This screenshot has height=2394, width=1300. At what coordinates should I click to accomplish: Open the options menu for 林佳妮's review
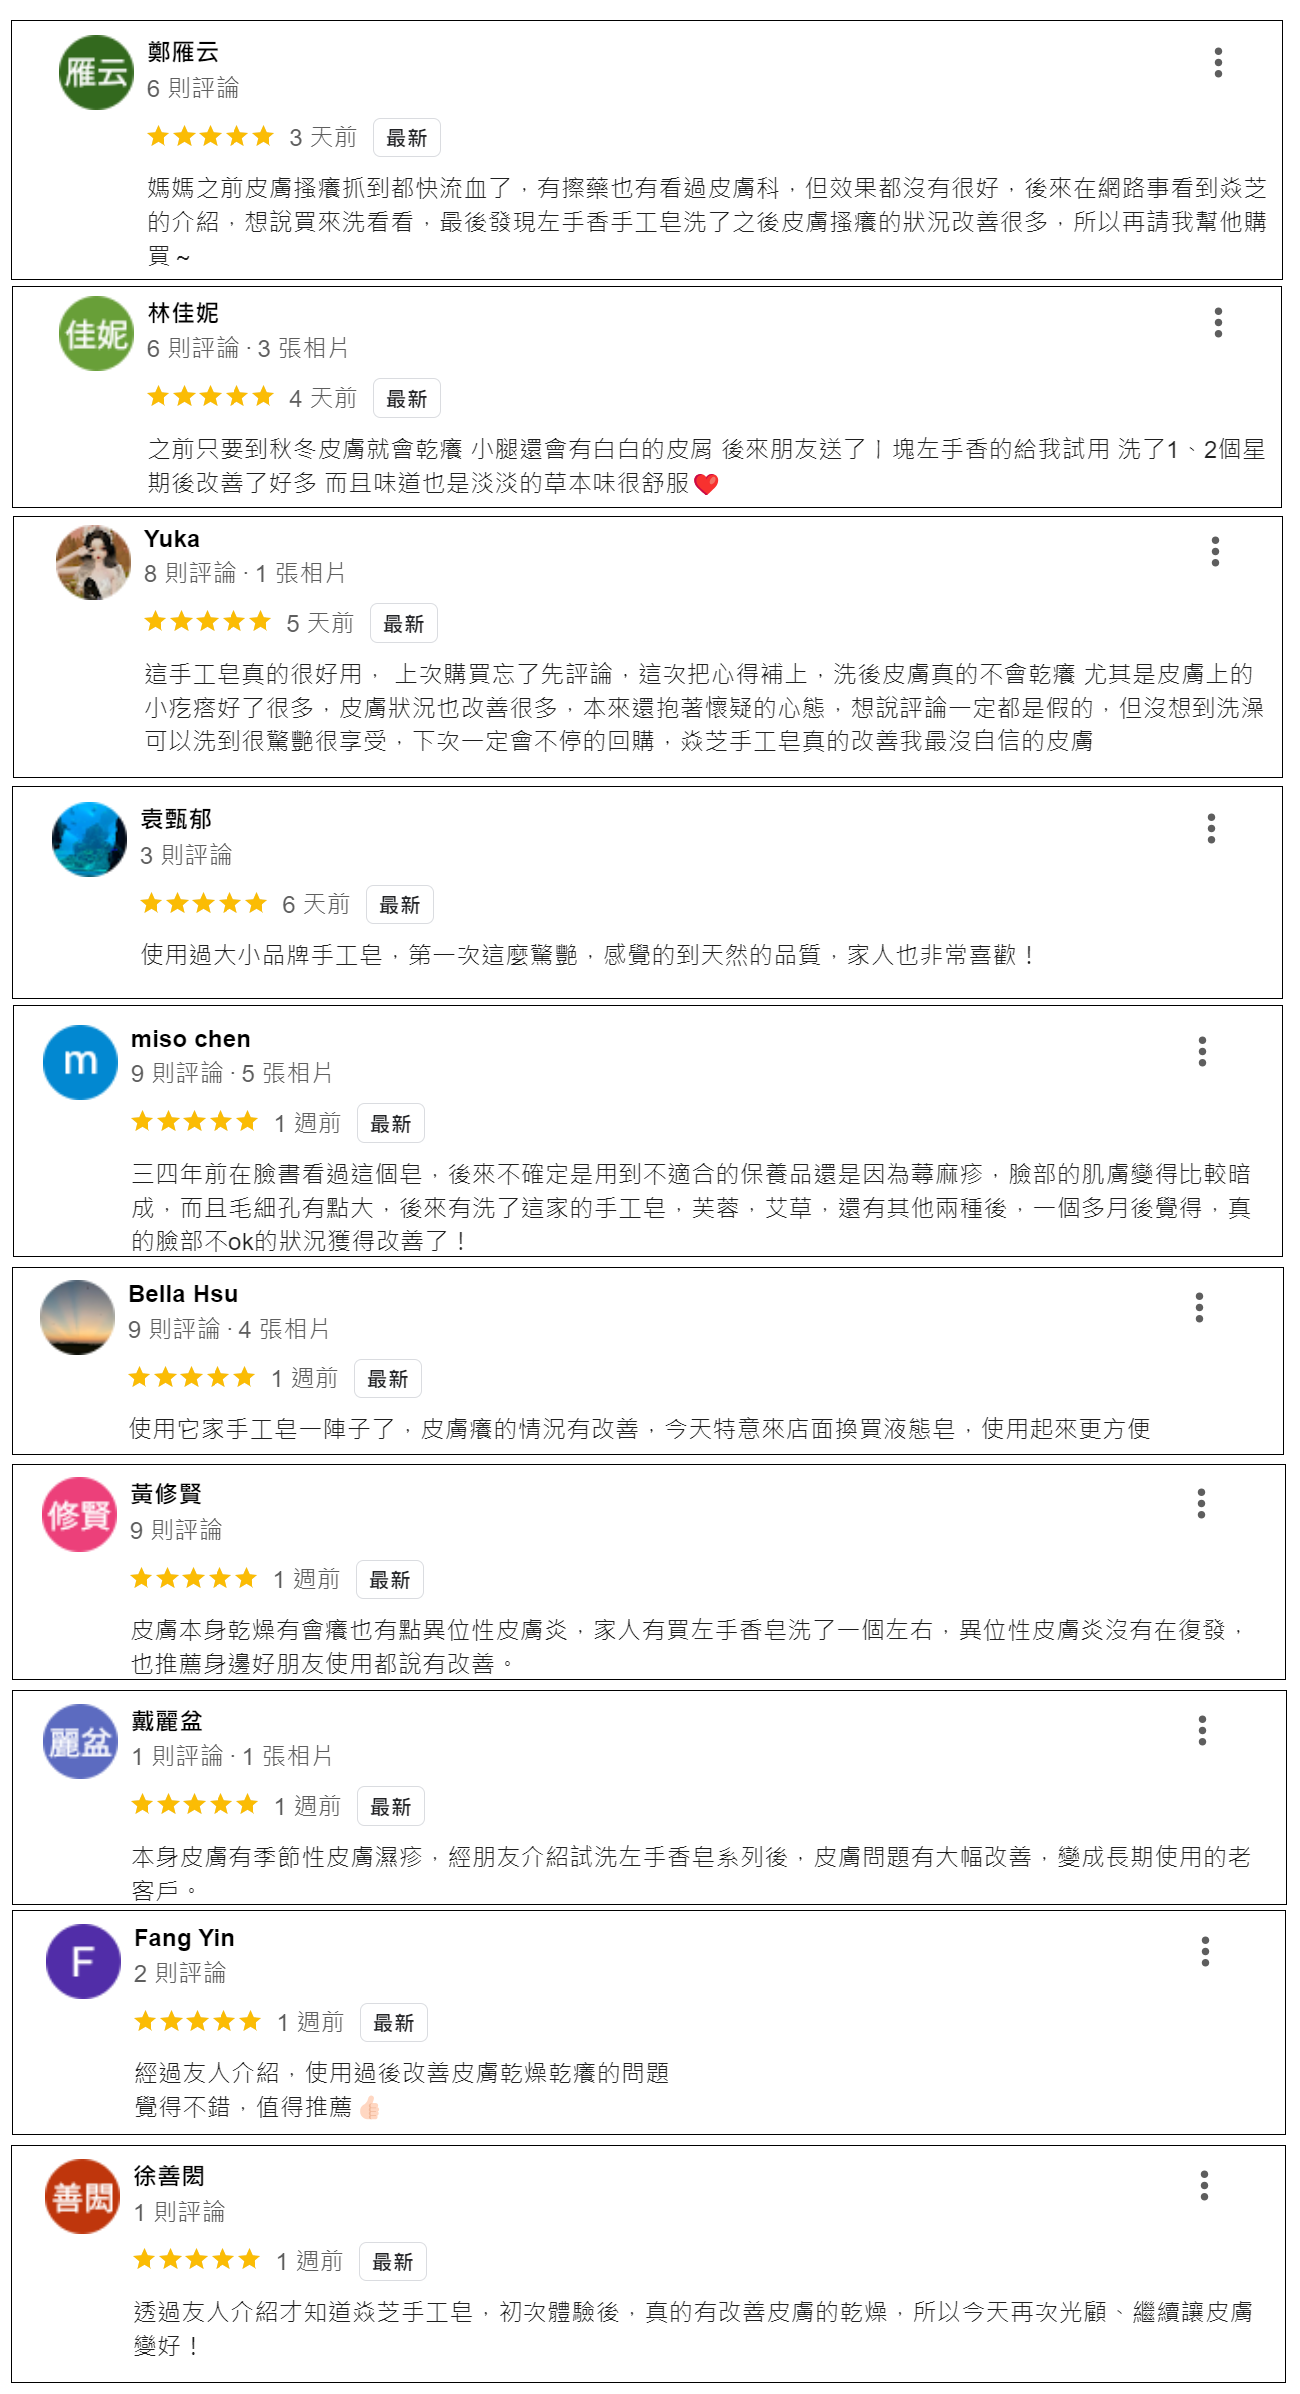[1218, 322]
